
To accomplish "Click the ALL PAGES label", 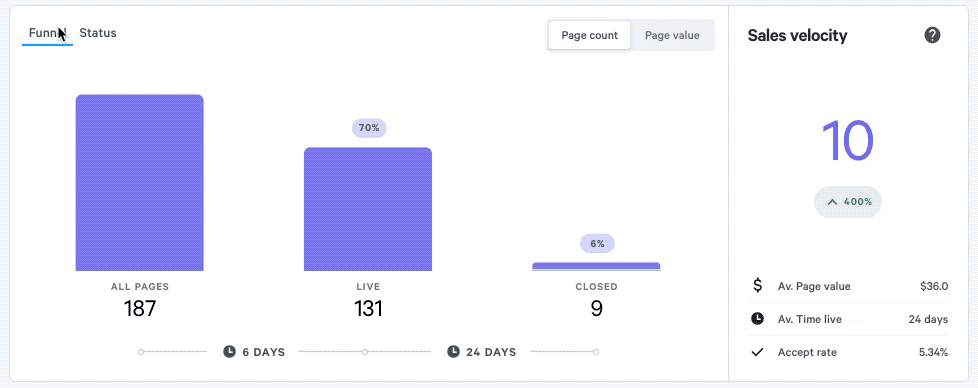I will point(140,287).
